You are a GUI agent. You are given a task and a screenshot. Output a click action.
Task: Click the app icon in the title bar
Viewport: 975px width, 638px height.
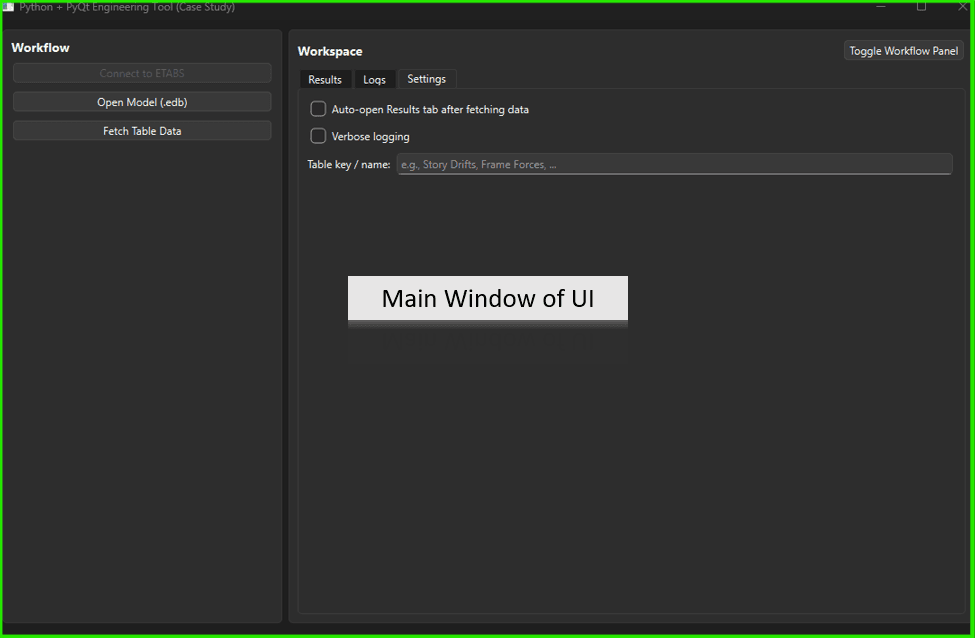tap(9, 7)
